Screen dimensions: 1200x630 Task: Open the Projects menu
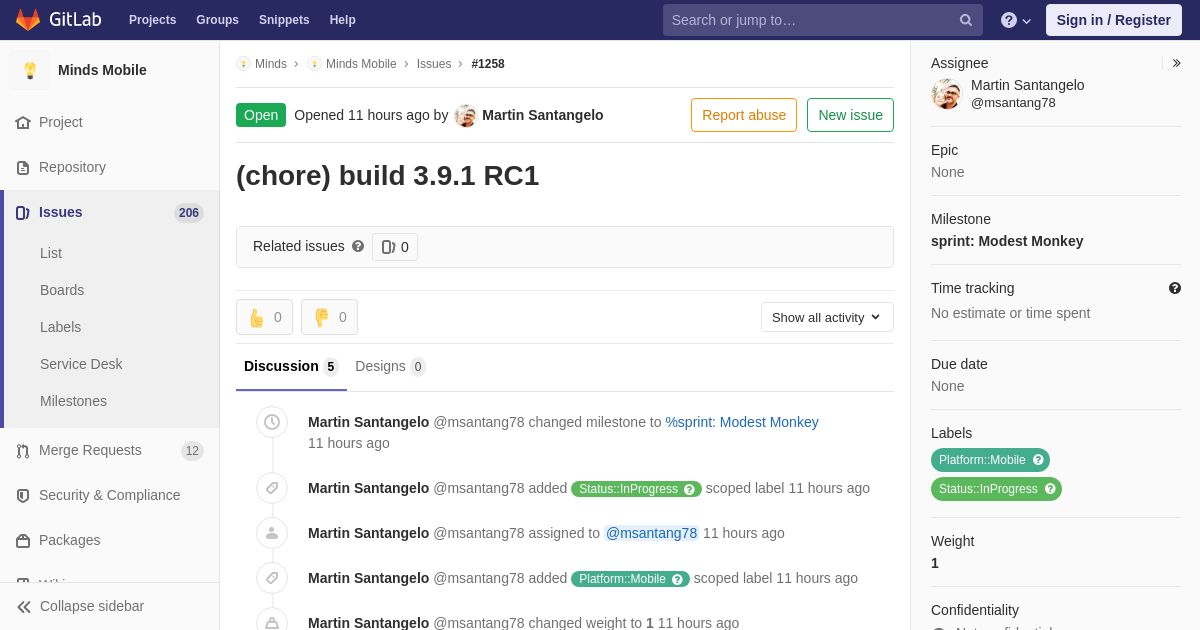152,20
